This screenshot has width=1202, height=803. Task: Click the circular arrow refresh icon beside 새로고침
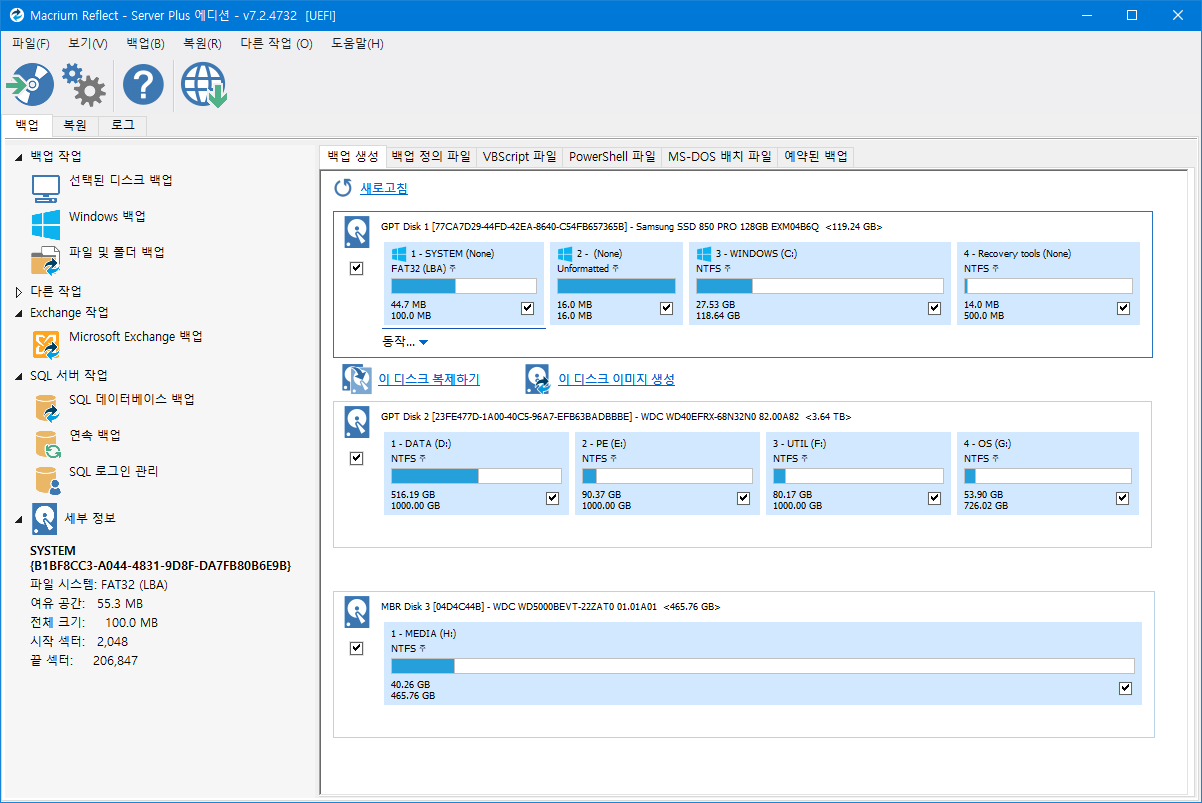pyautogui.click(x=343, y=188)
